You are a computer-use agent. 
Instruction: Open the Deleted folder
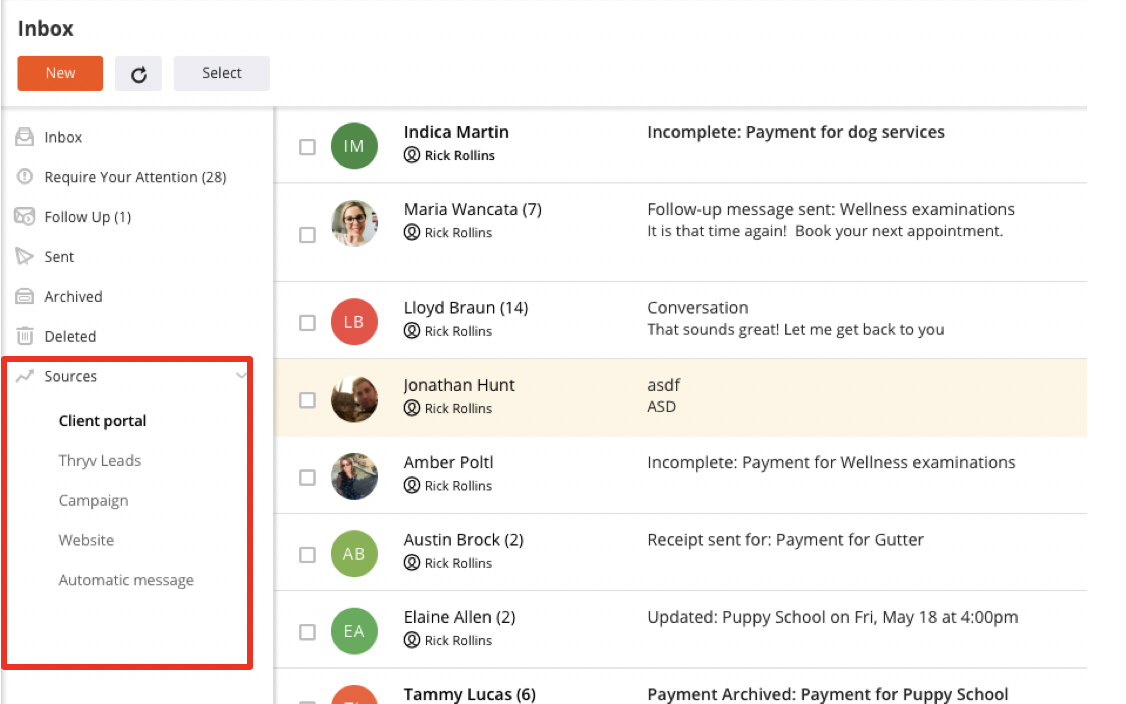[x=70, y=336]
